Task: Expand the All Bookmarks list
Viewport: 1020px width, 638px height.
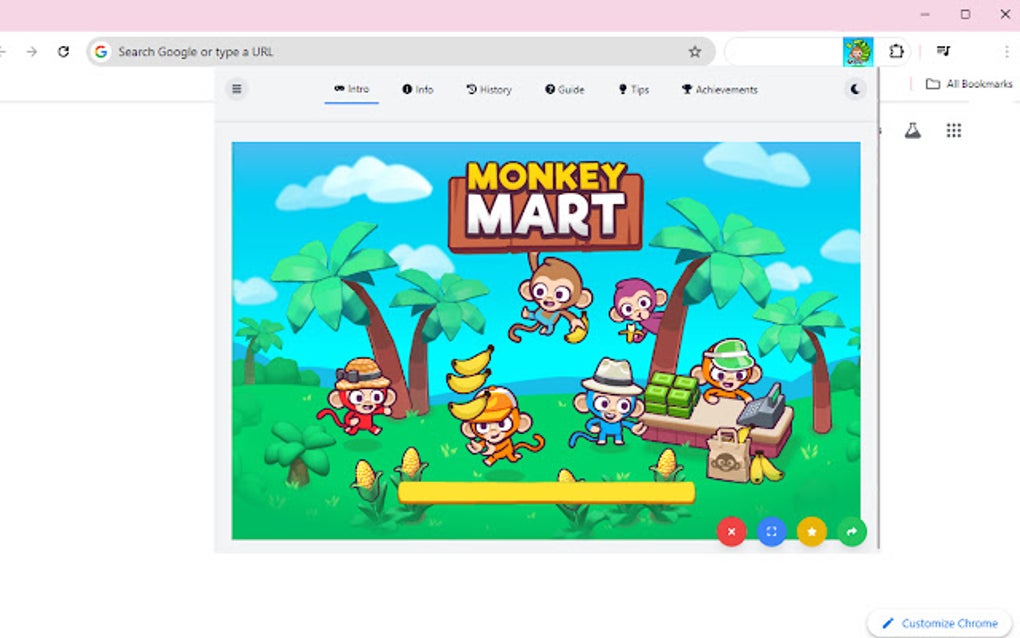Action: click(965, 84)
